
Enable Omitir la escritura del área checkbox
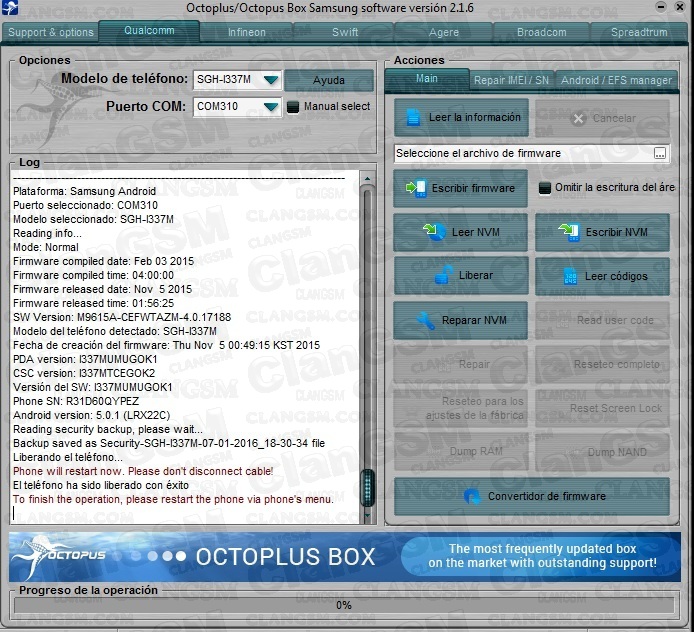pos(544,188)
